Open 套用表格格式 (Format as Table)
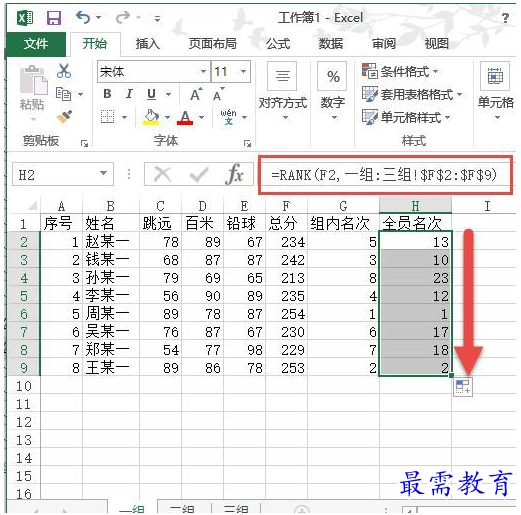The height and width of the screenshot is (515, 521). (412, 95)
